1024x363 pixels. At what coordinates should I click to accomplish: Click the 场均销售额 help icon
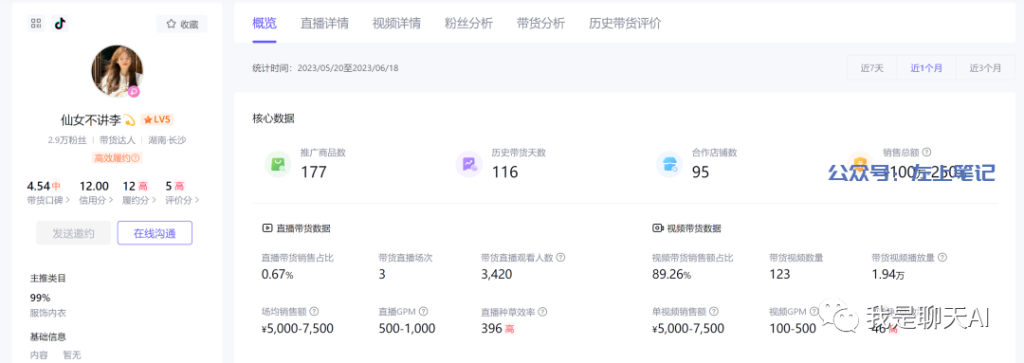[314, 311]
